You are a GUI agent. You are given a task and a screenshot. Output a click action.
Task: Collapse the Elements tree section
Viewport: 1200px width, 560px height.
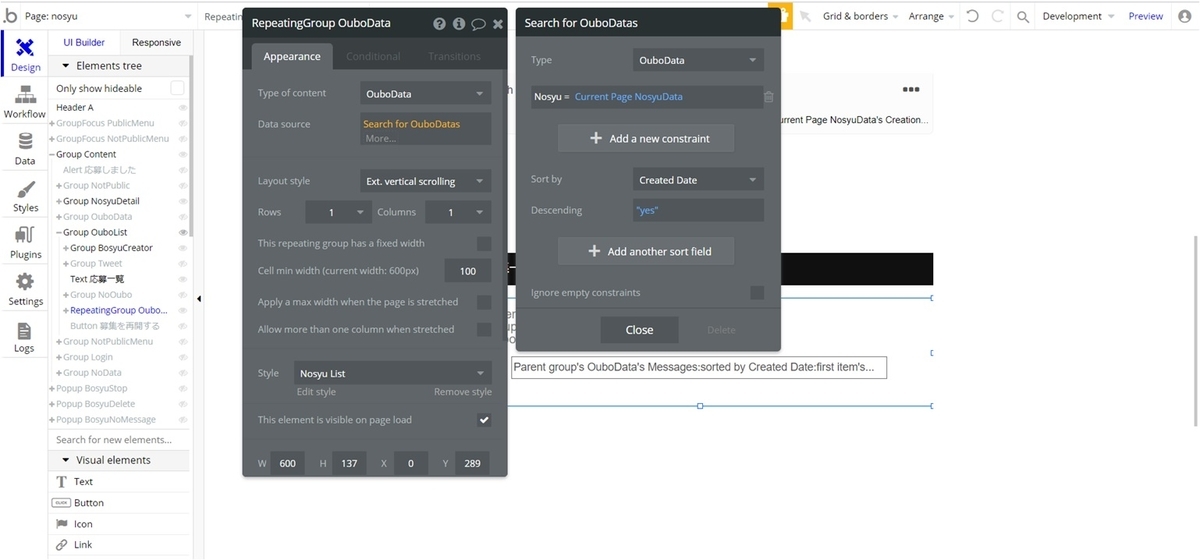coord(66,65)
